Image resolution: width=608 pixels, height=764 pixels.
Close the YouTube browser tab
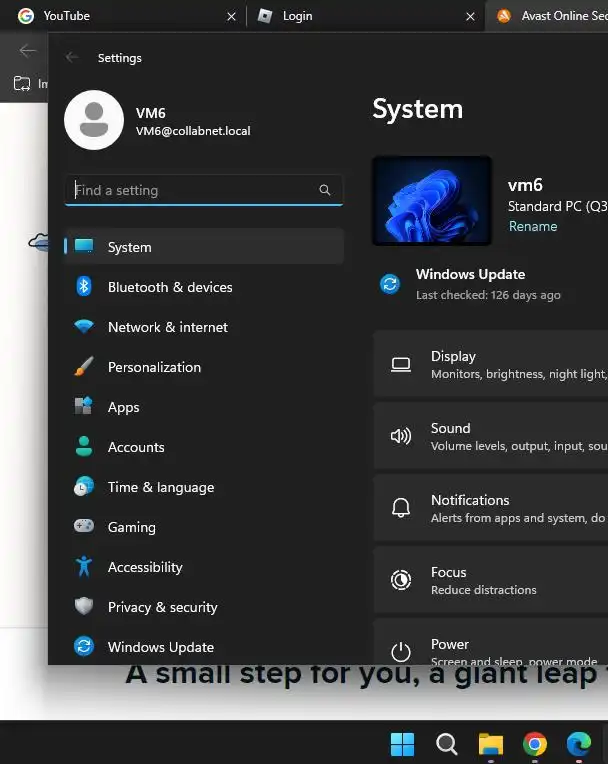pyautogui.click(x=231, y=17)
